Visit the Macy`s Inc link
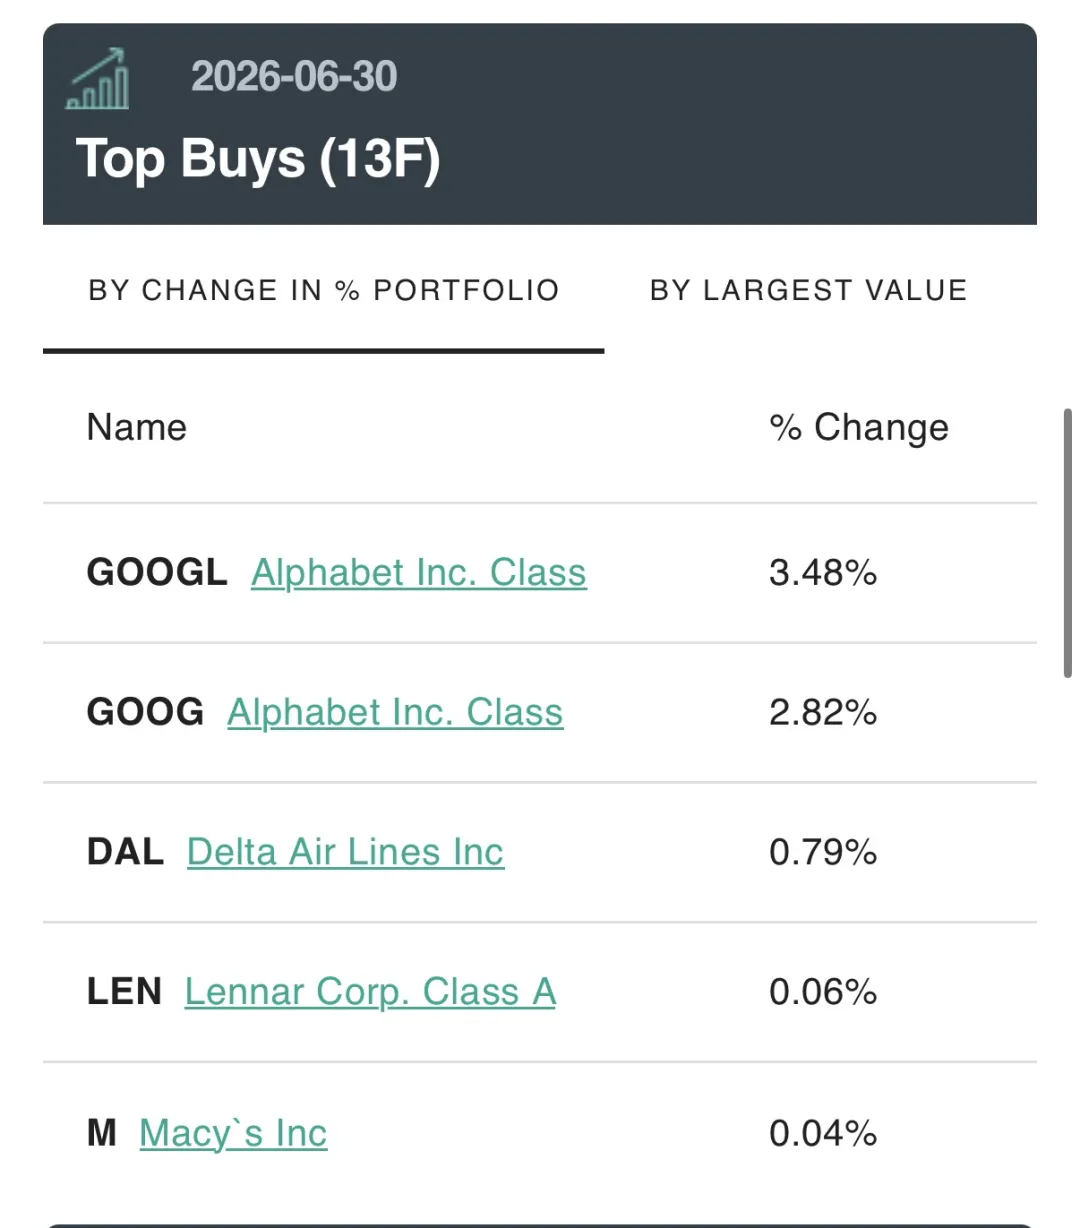 coord(233,1133)
